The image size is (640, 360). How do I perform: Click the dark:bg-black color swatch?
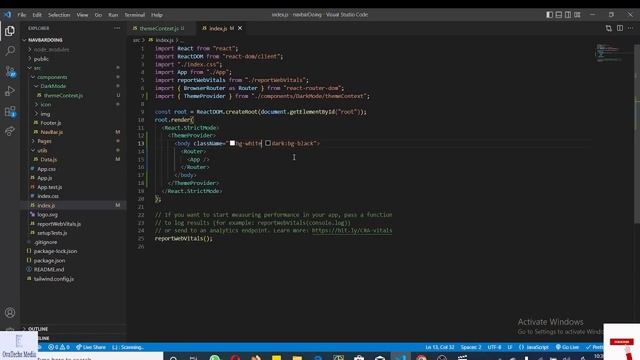268,143
